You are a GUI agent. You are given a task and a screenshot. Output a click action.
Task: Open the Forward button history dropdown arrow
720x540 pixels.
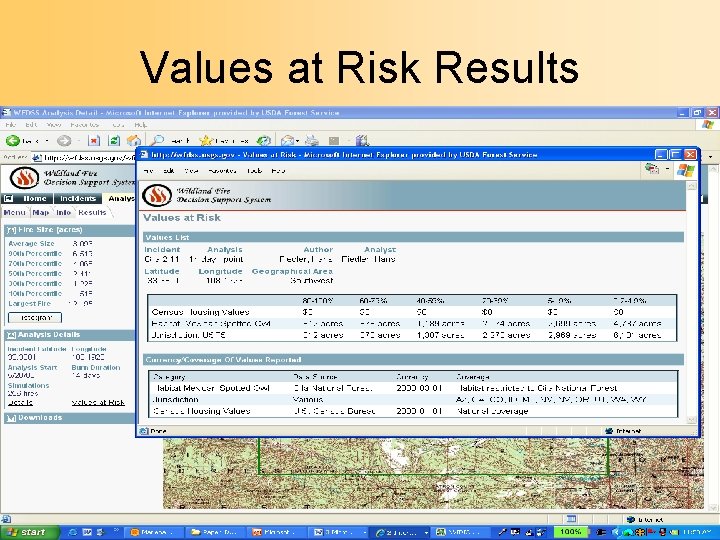78,141
